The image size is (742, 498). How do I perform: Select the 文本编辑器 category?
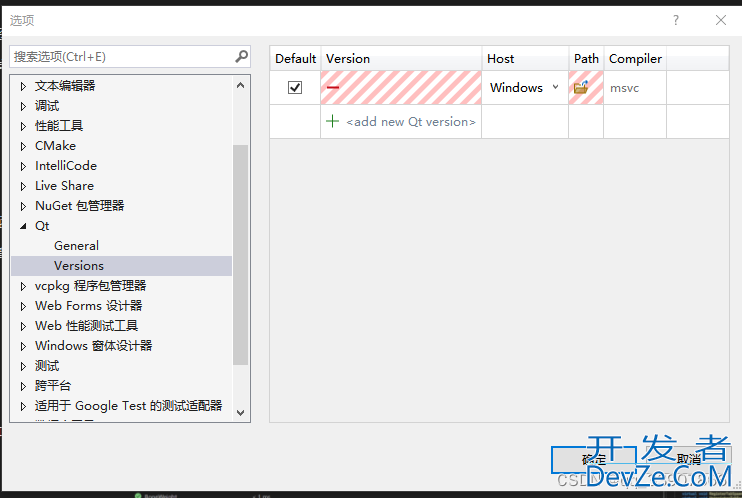tap(65, 86)
